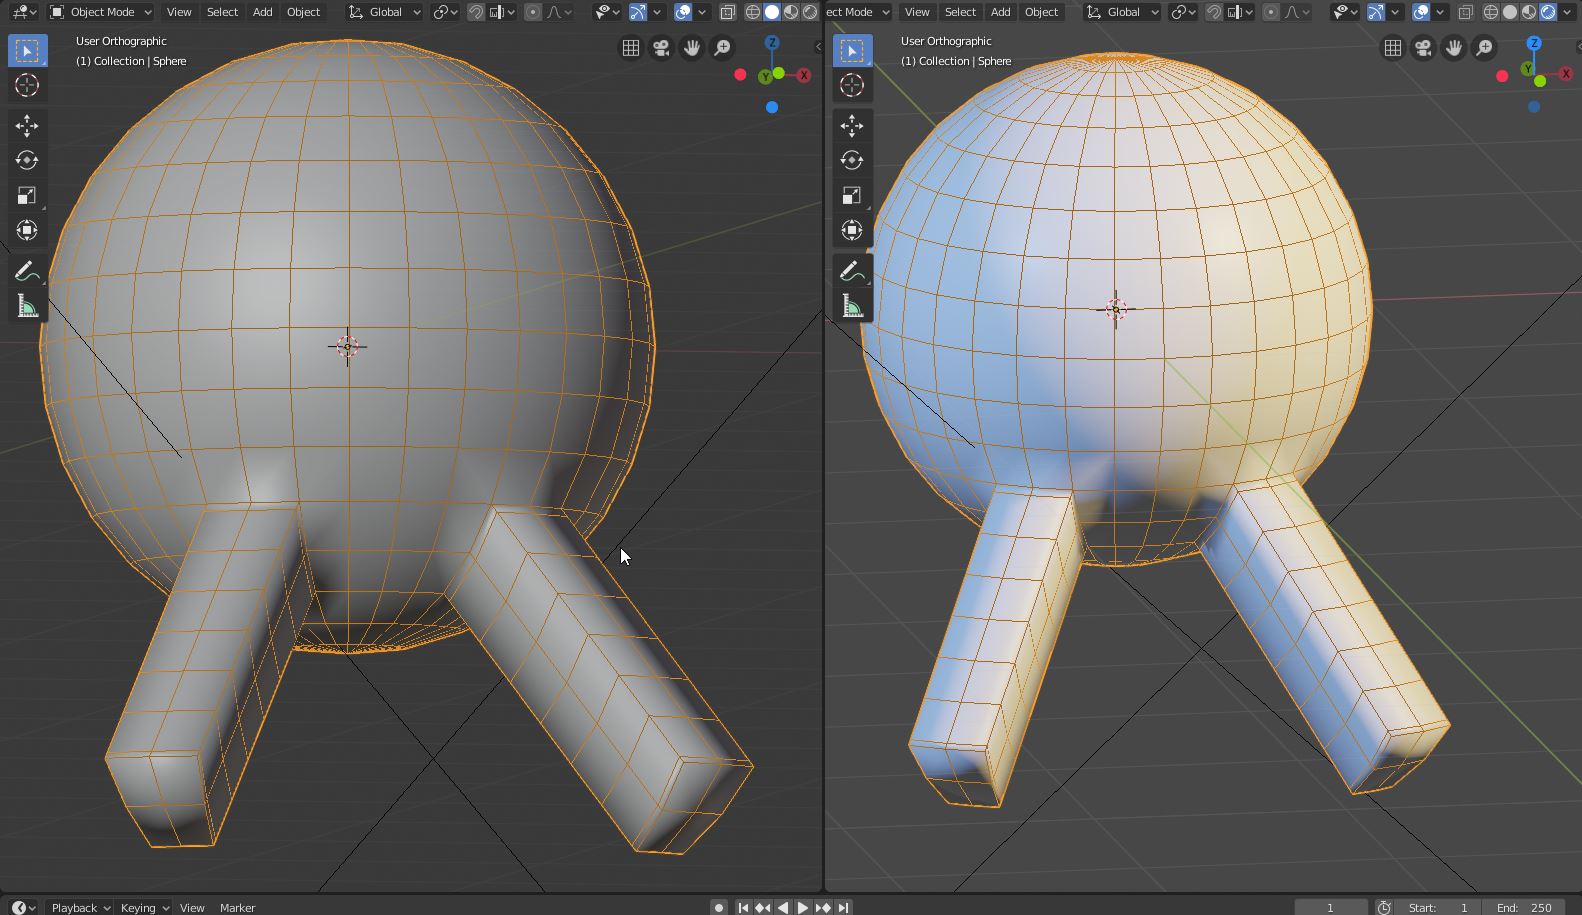Choose the Move tool in right viewport

[852, 125]
